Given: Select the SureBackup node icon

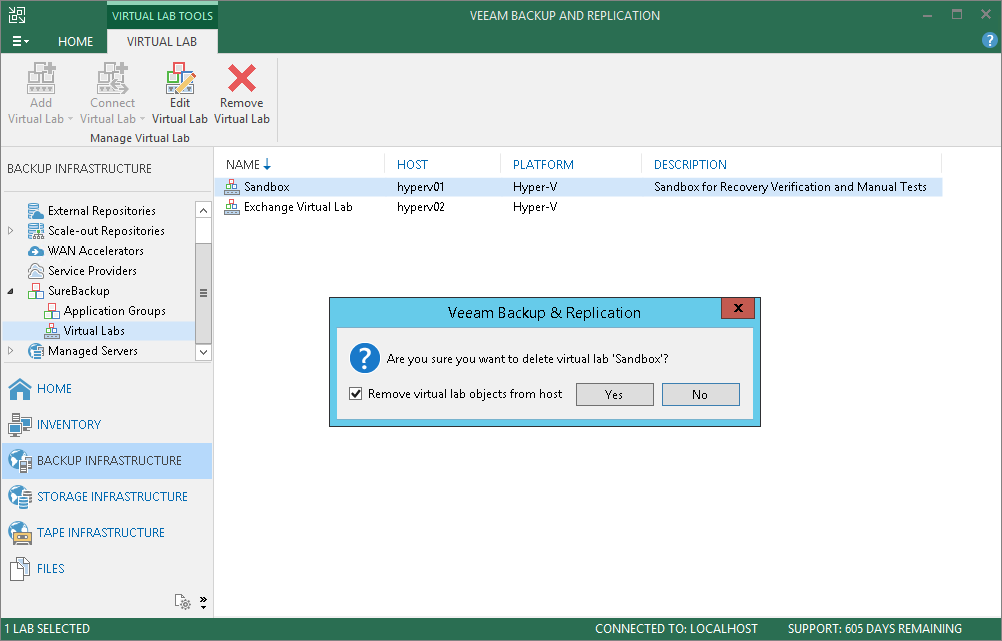Looking at the screenshot, I should tap(36, 291).
